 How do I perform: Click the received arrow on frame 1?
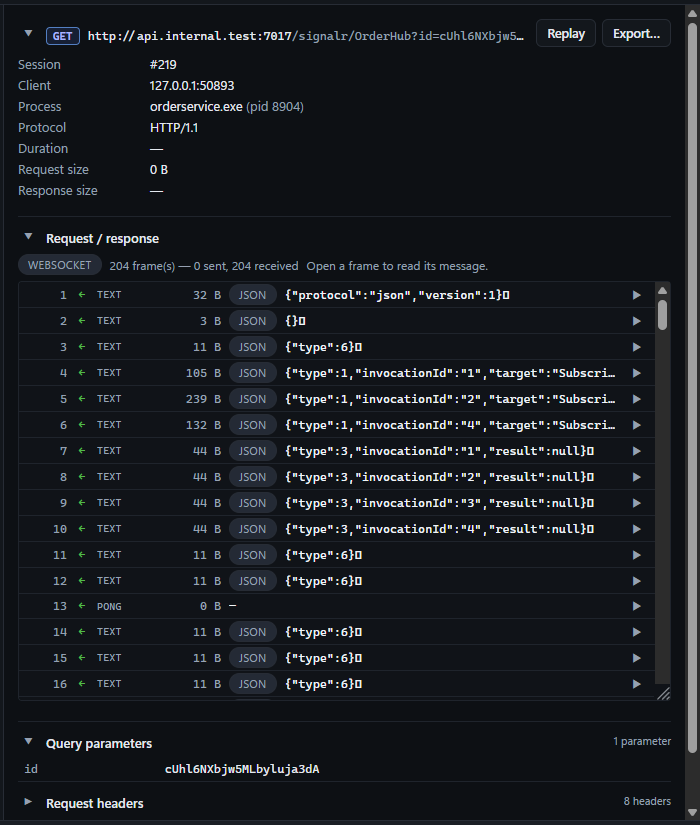point(82,295)
